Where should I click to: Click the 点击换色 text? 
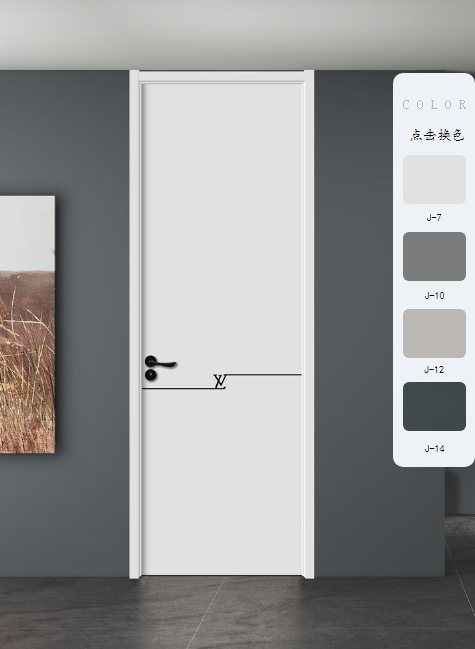point(437,135)
